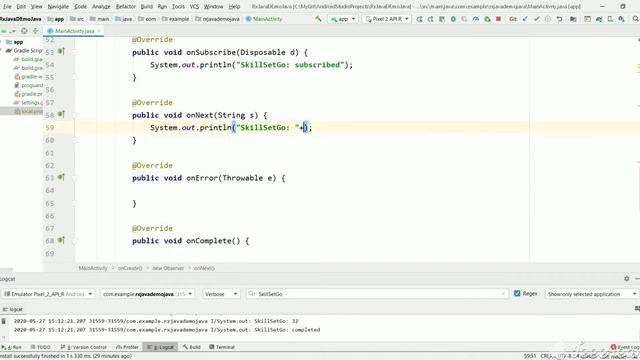This screenshot has height=360, width=640.
Task: Click the Debug app bug icon
Action: tap(453, 19)
